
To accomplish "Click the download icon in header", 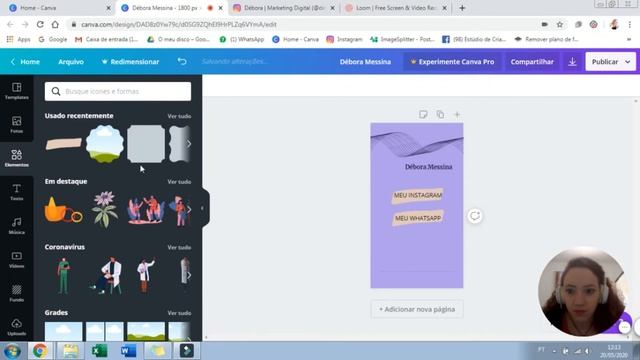I will pyautogui.click(x=572, y=62).
